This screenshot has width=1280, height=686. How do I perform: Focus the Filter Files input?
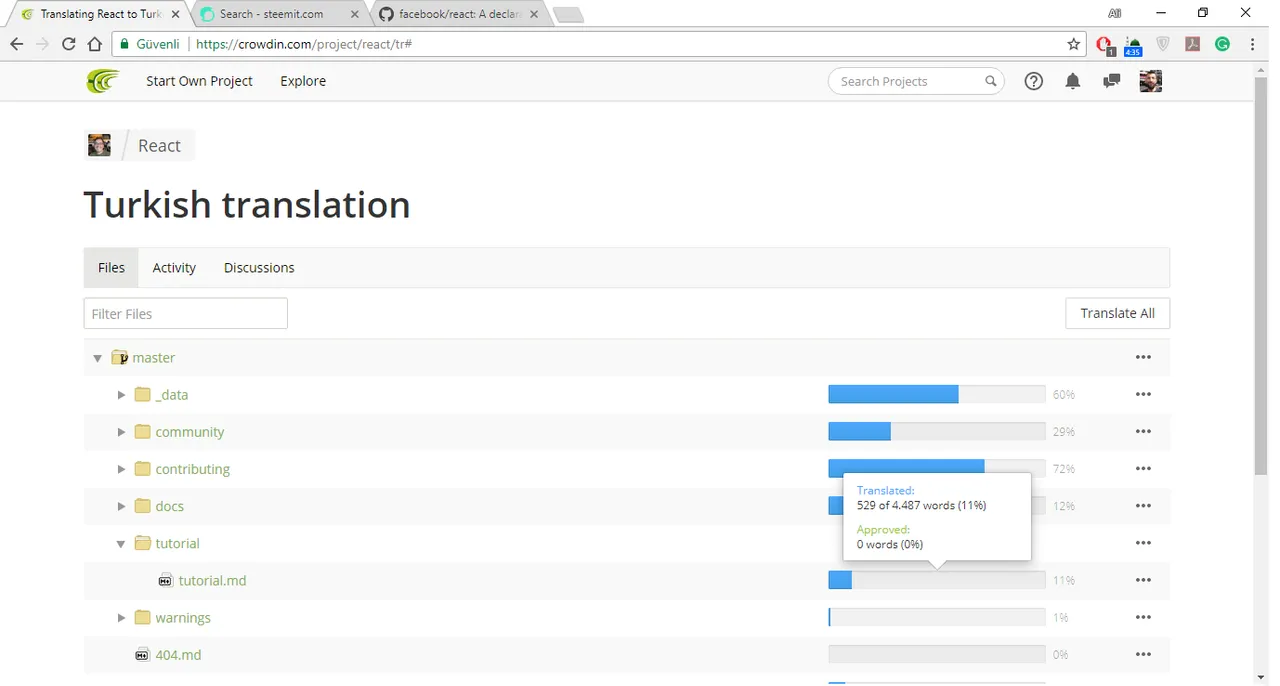pyautogui.click(x=185, y=313)
